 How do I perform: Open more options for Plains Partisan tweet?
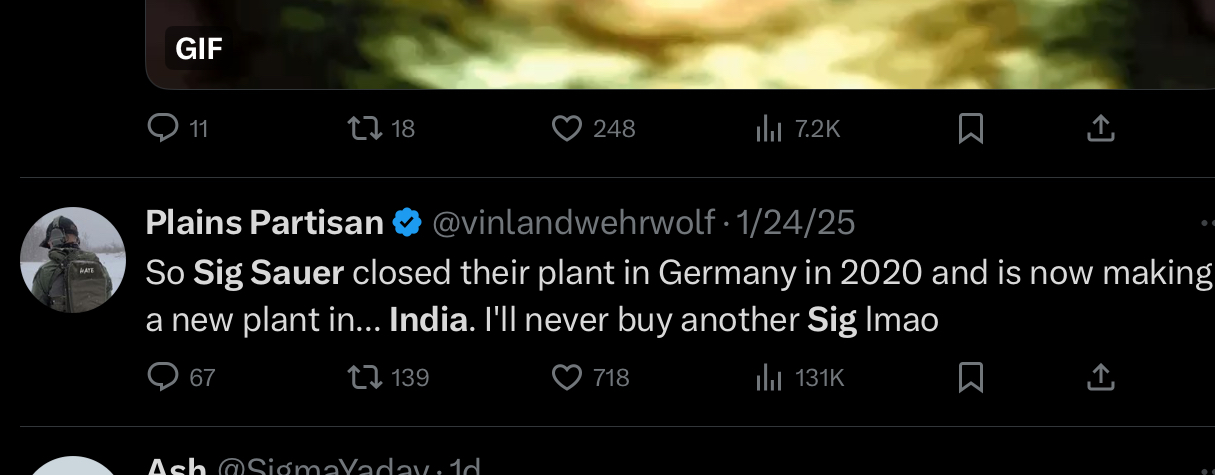tap(1204, 223)
